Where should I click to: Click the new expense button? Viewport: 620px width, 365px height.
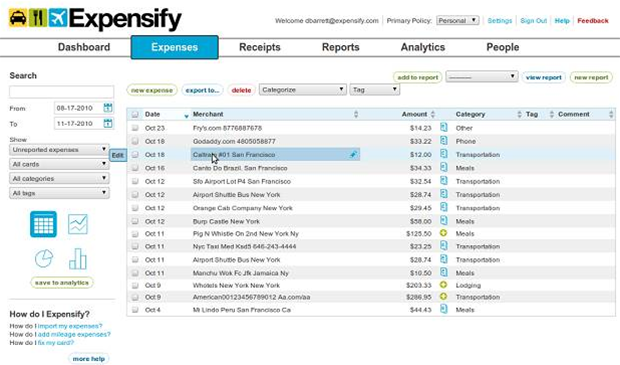pyautogui.click(x=152, y=91)
